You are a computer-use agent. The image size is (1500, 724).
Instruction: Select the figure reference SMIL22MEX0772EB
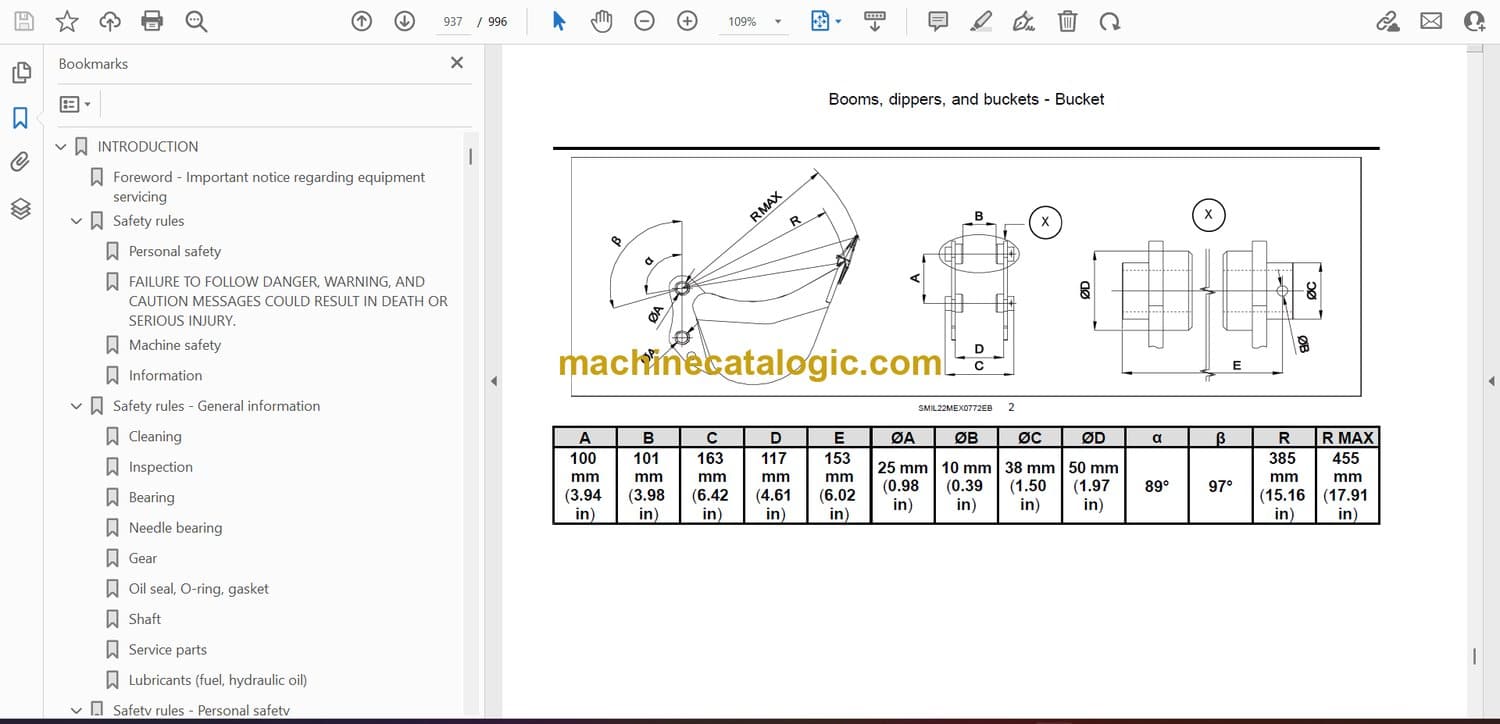[x=955, y=408]
